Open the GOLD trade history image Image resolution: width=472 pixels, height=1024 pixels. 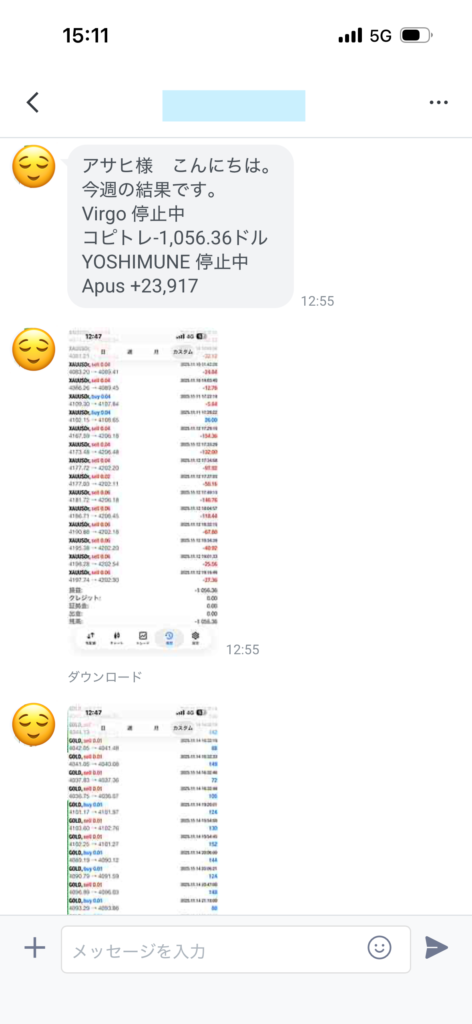pyautogui.click(x=143, y=808)
